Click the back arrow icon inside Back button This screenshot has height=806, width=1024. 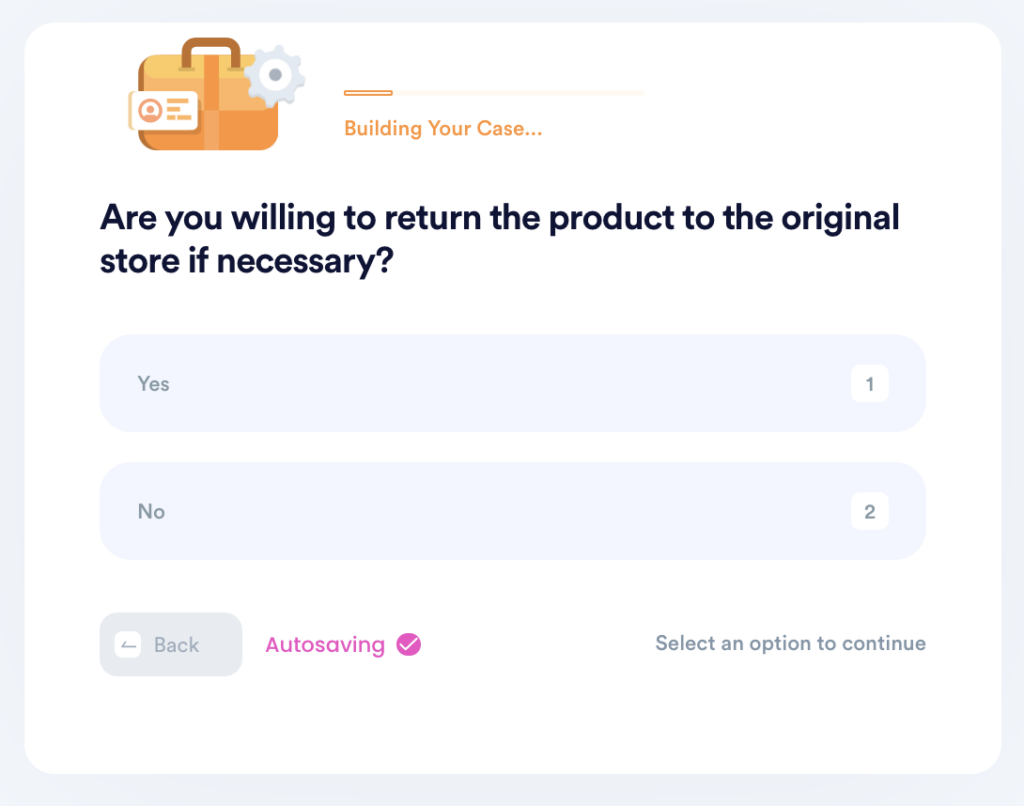(x=128, y=645)
